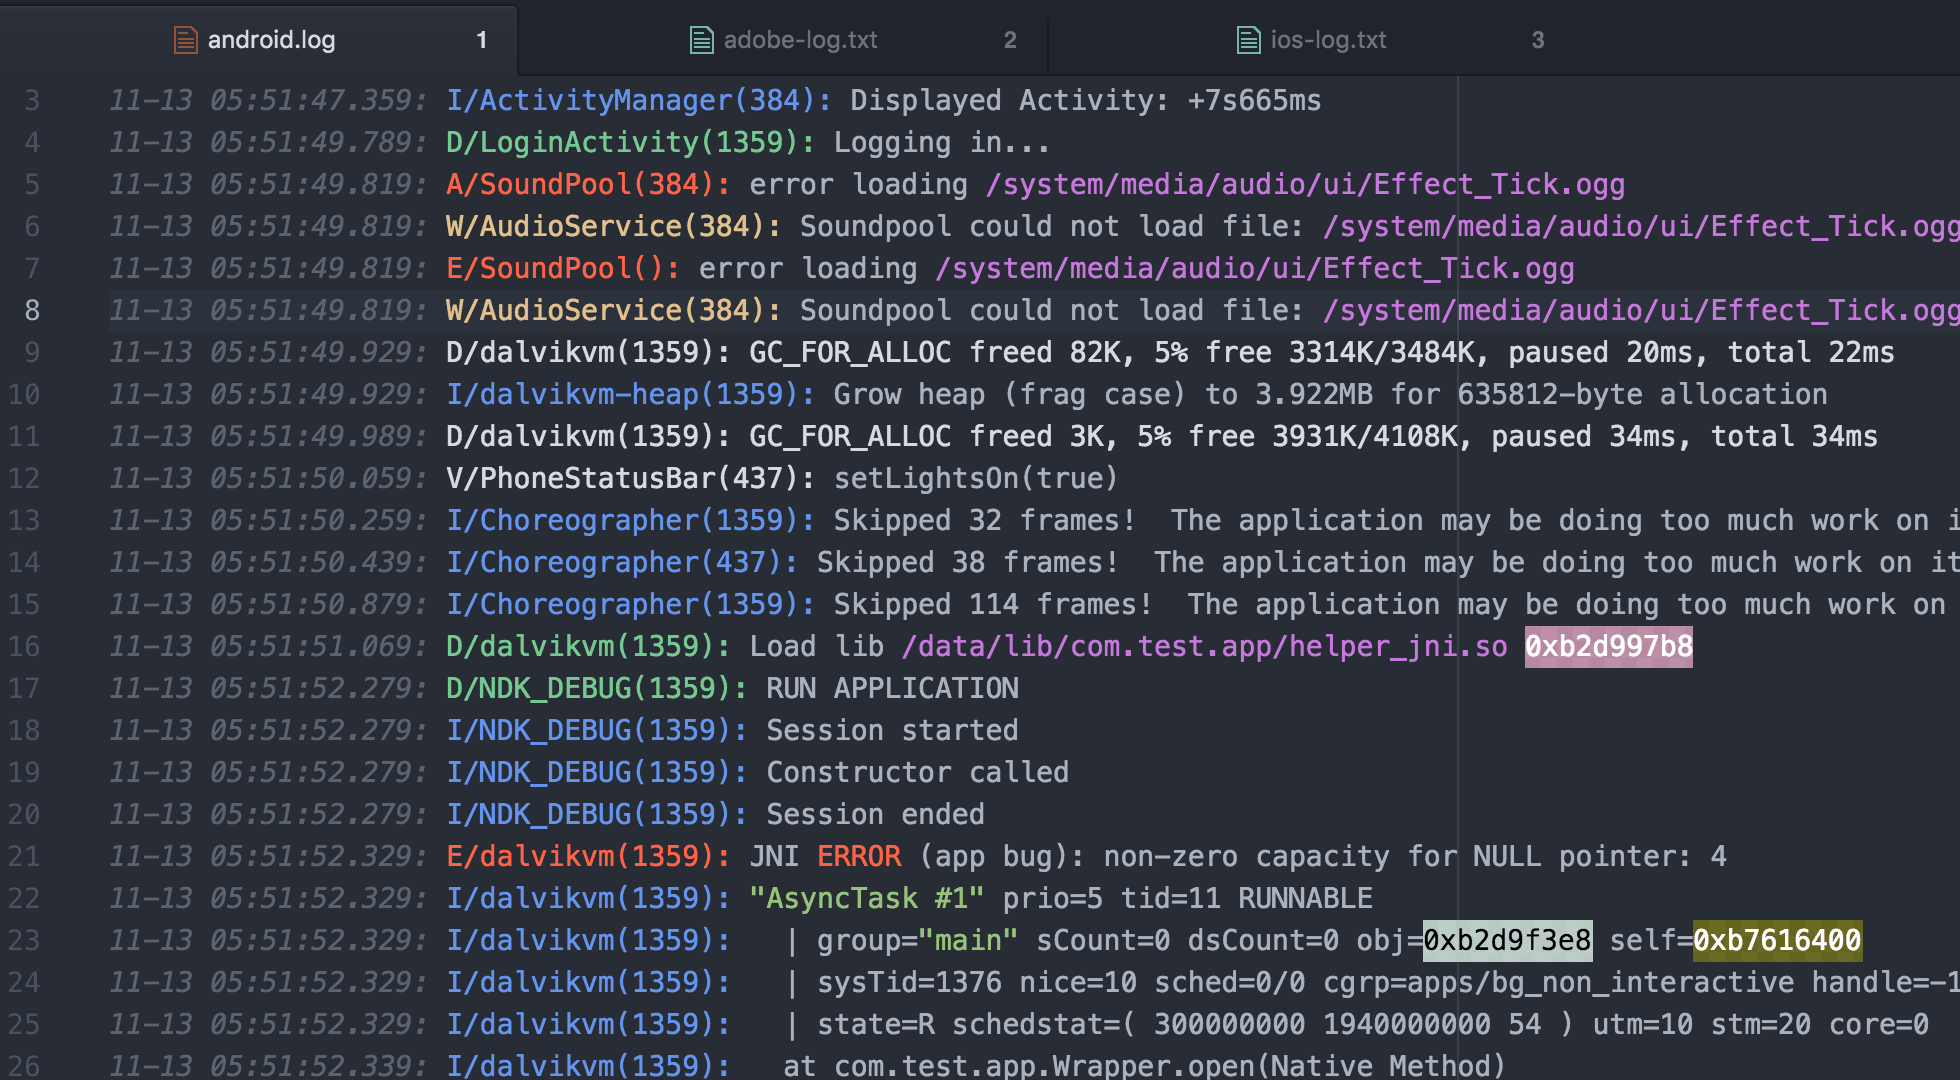
Task: Click 'state=R' on line 25
Action: point(875,1024)
